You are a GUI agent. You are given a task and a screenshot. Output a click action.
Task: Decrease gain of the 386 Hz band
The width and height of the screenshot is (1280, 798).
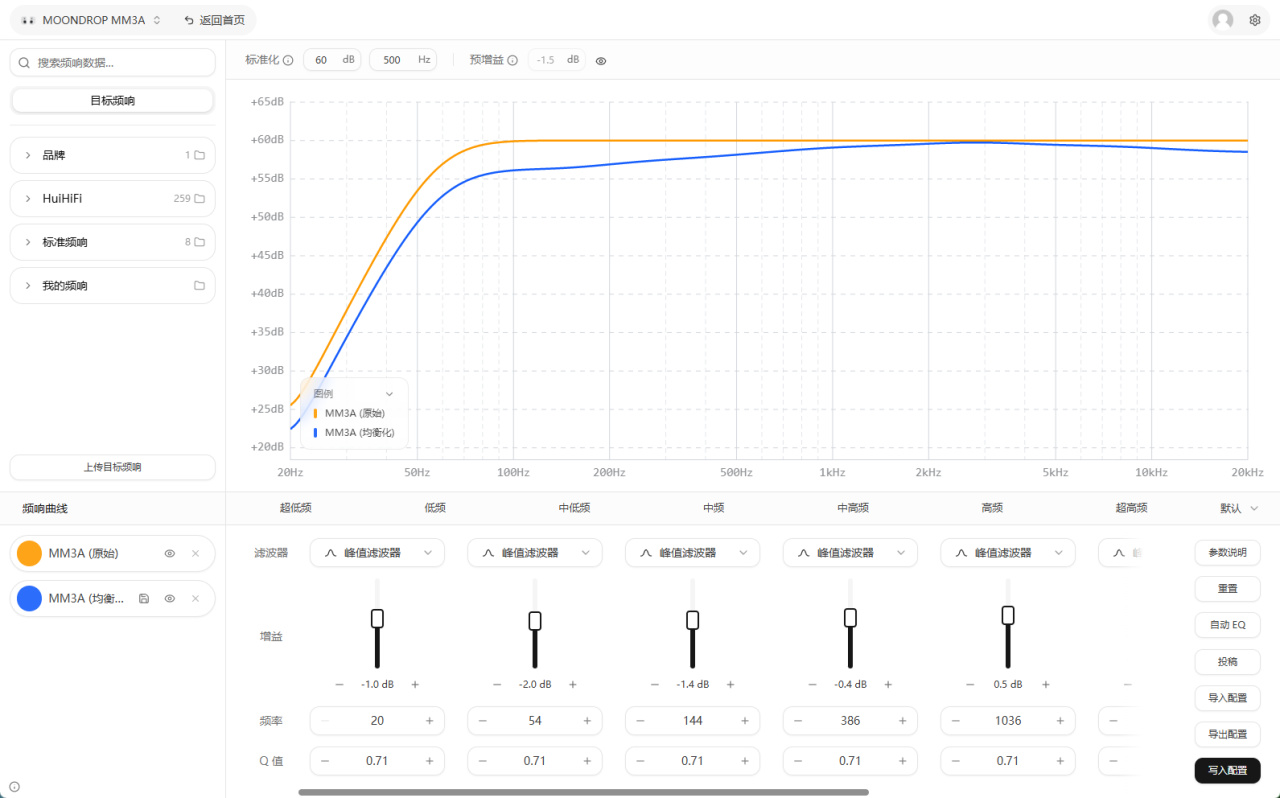coord(813,684)
